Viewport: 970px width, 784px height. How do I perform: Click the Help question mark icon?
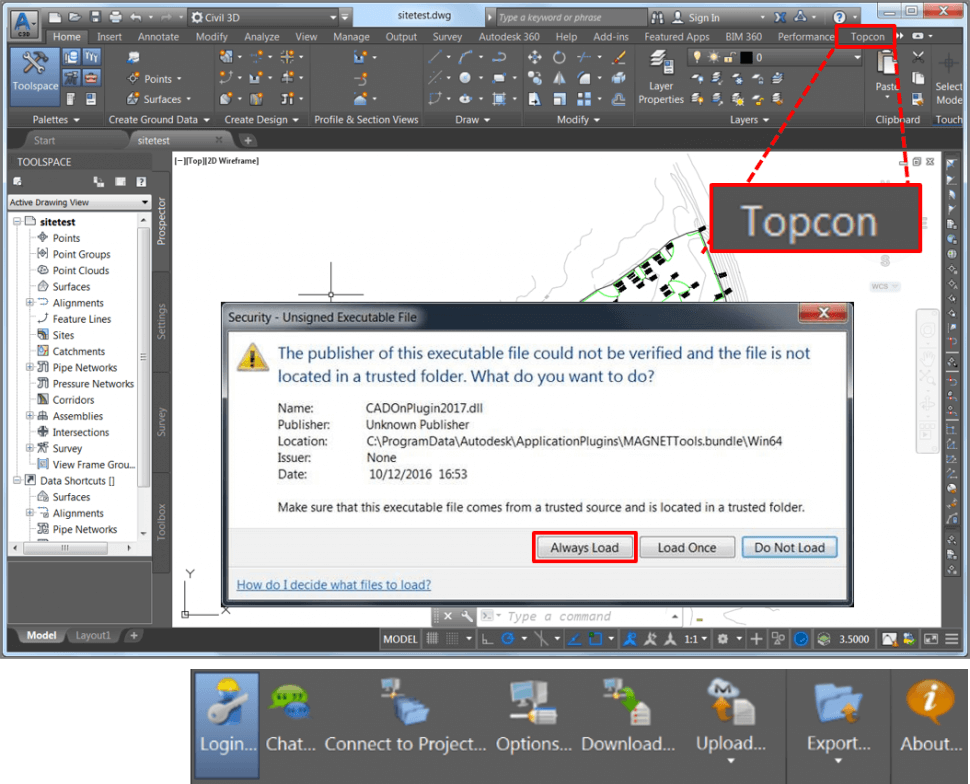pos(839,17)
